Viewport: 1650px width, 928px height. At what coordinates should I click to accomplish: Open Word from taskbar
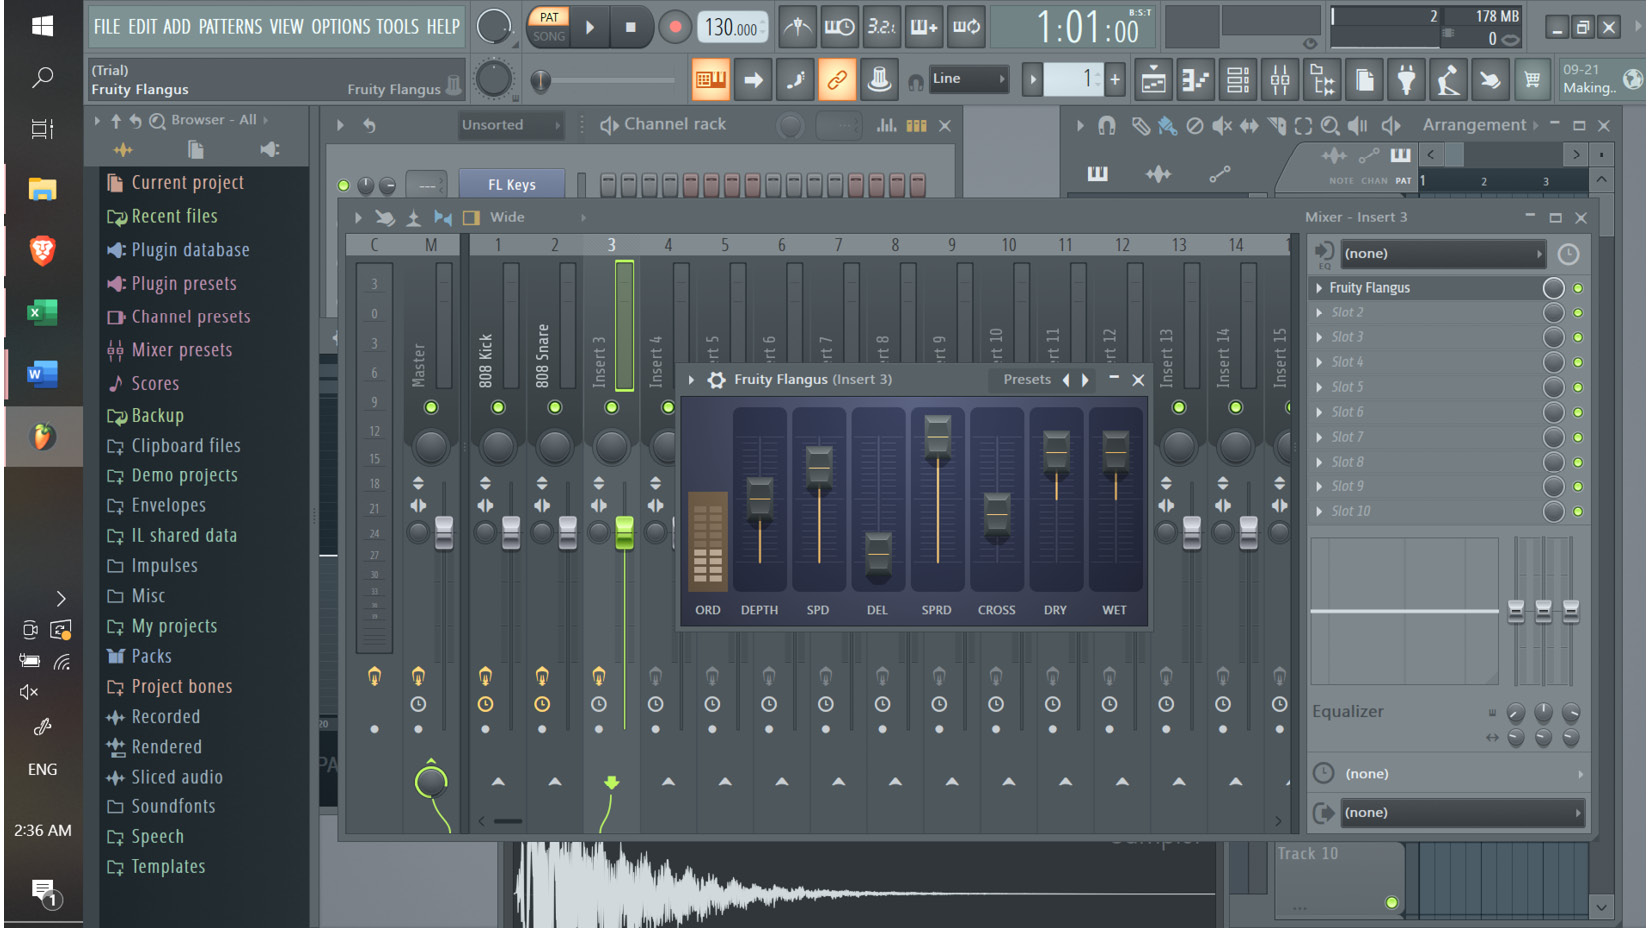coord(42,375)
